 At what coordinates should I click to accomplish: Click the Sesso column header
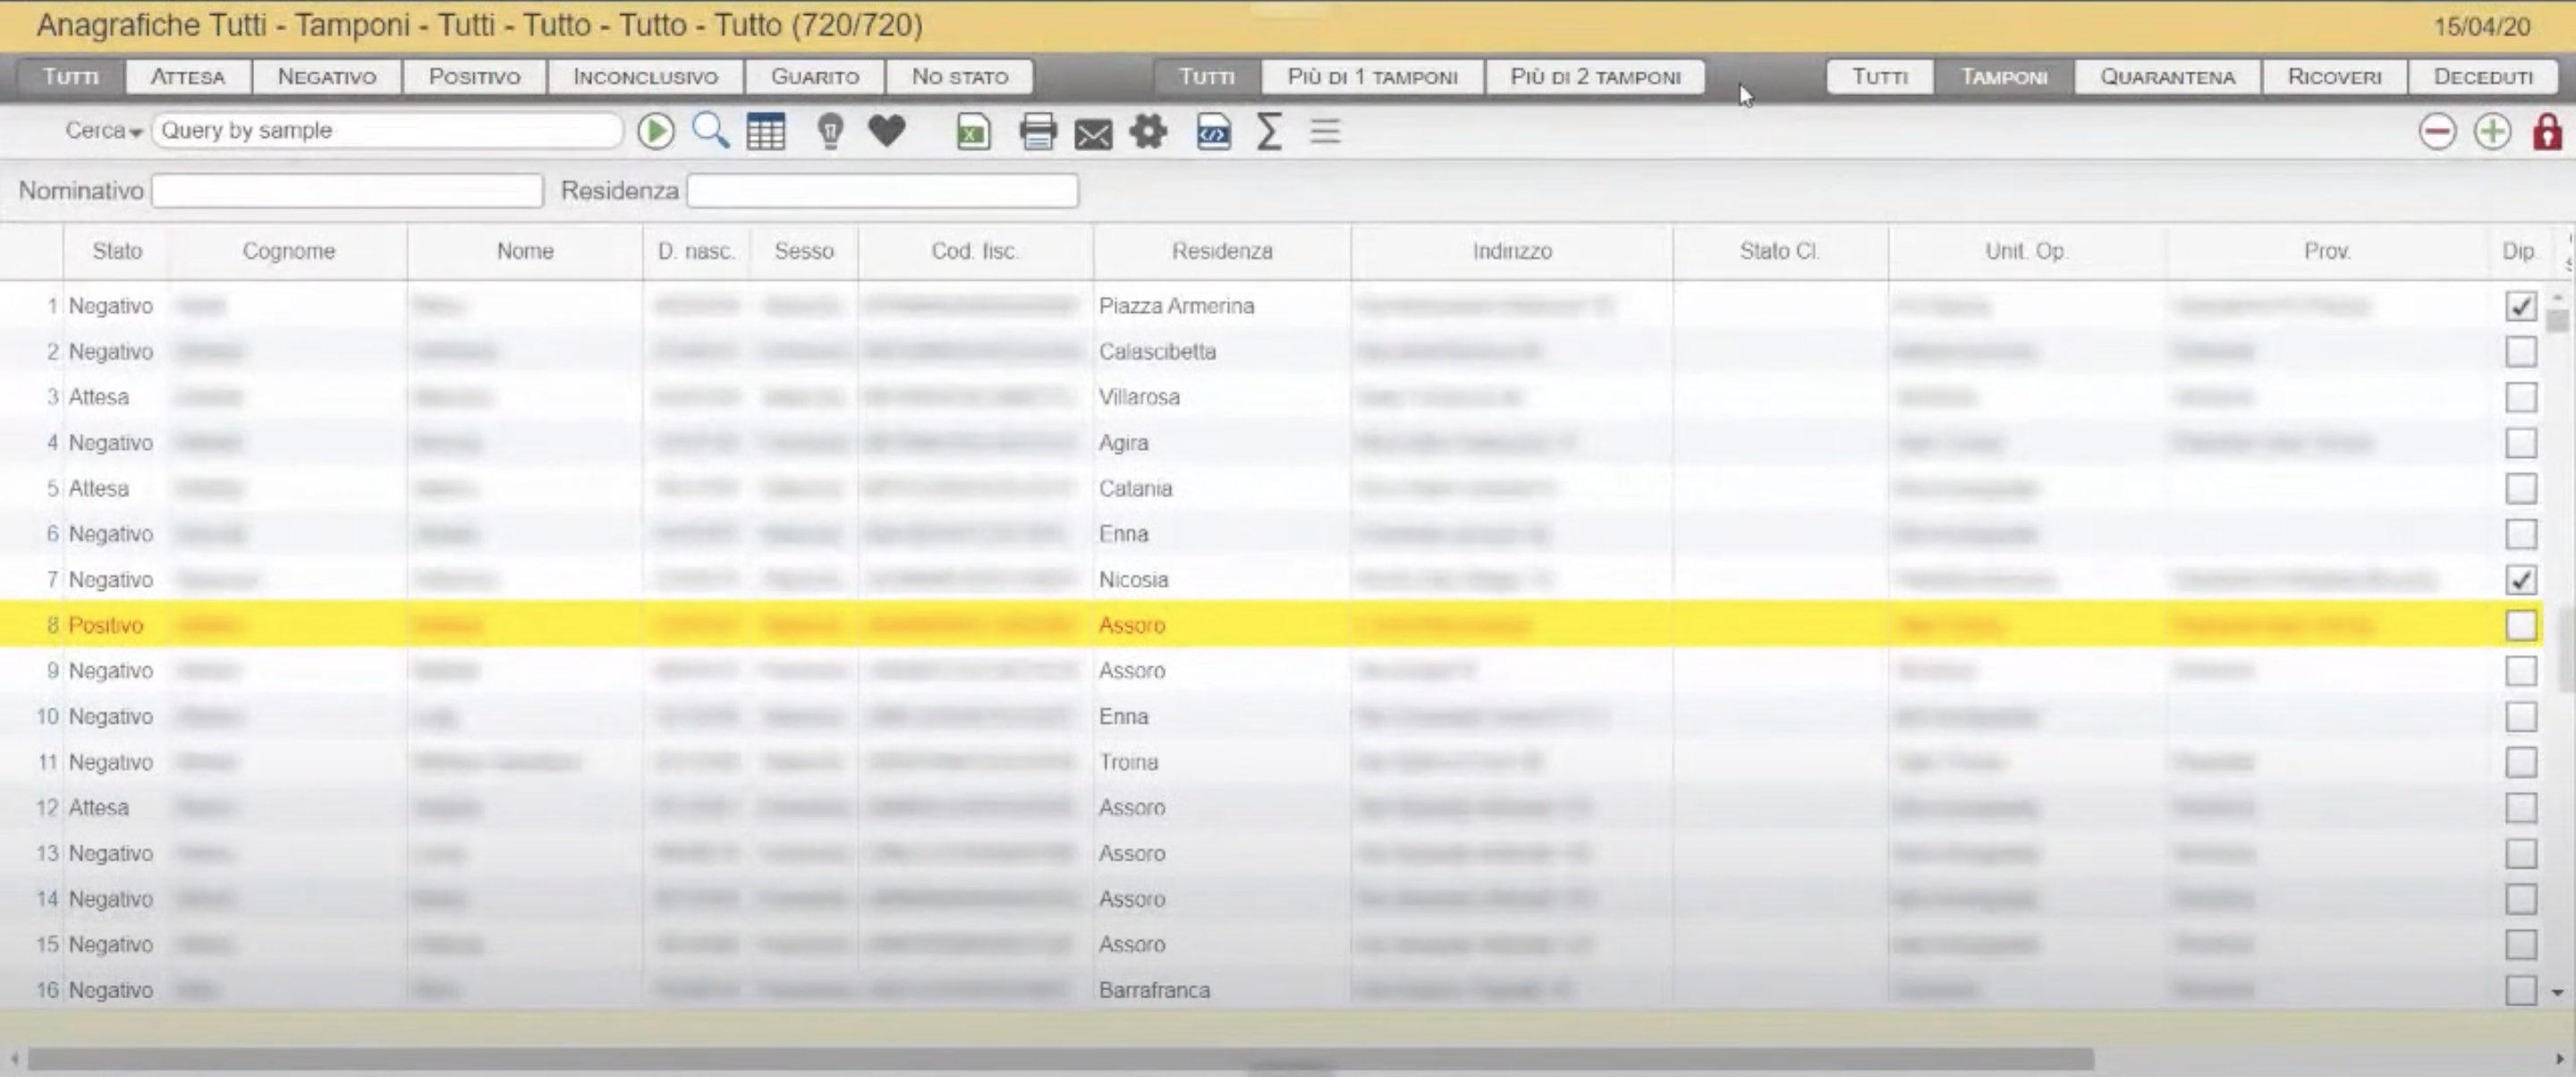point(804,251)
